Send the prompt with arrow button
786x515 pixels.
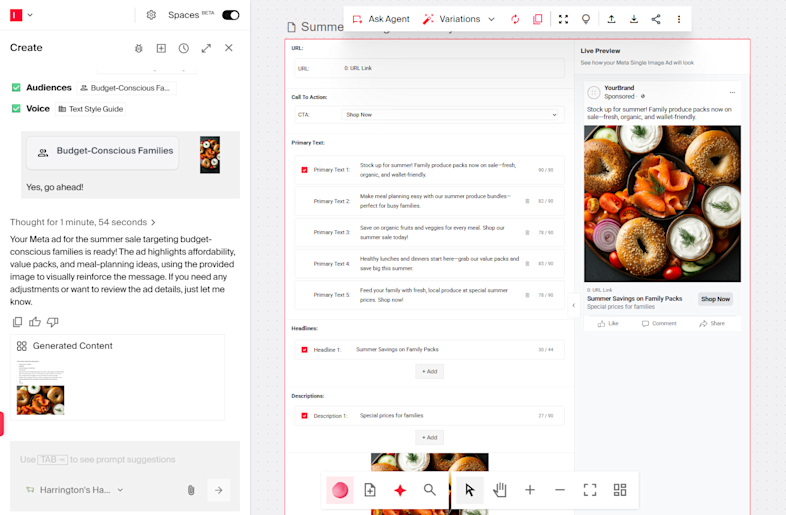[x=219, y=490]
